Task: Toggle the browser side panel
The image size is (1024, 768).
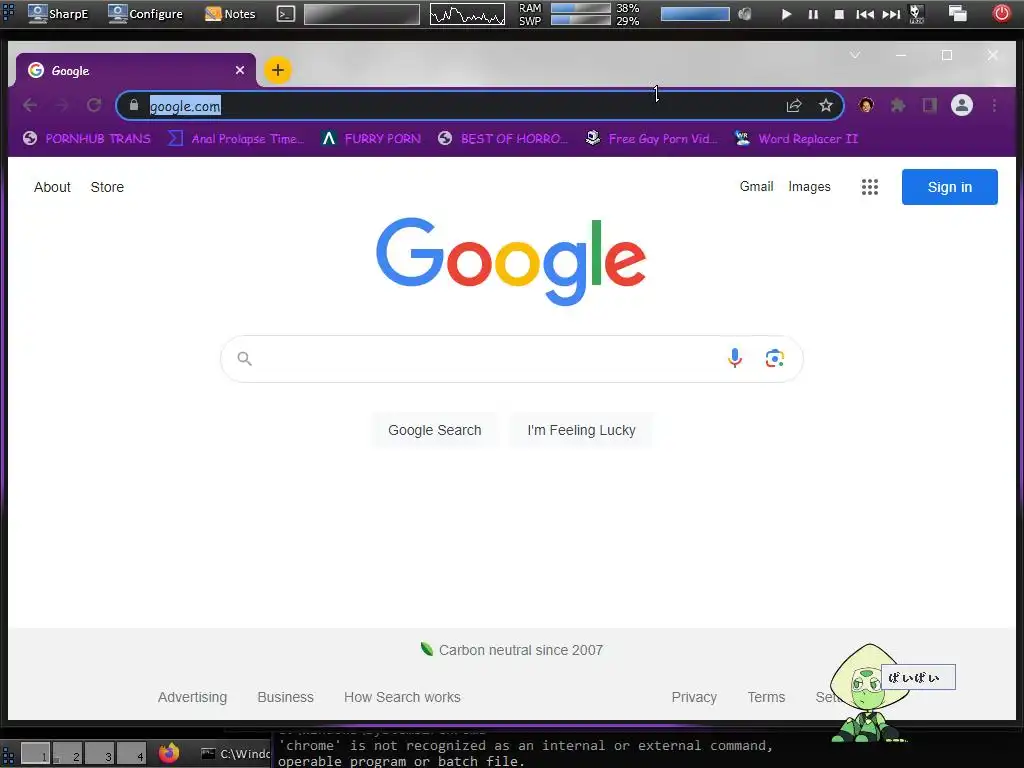Action: pyautogui.click(x=929, y=105)
